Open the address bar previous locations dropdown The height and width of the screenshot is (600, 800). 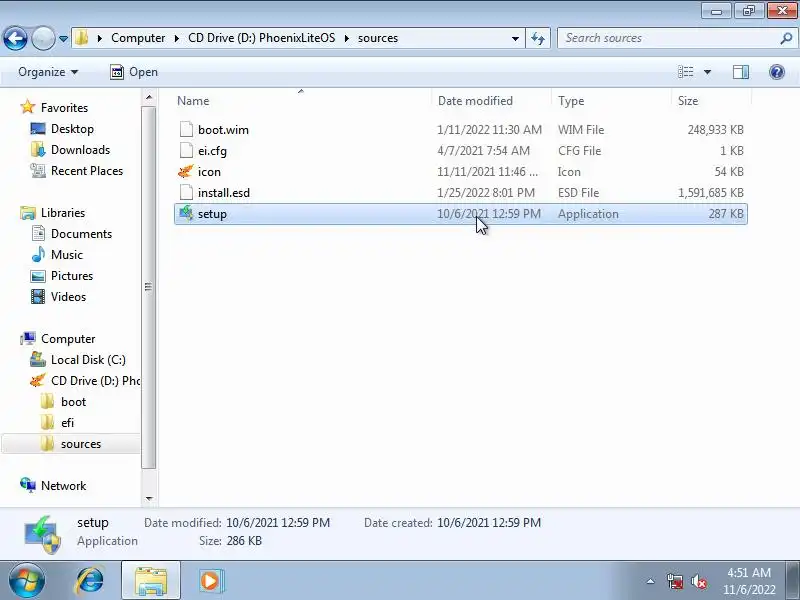(515, 38)
